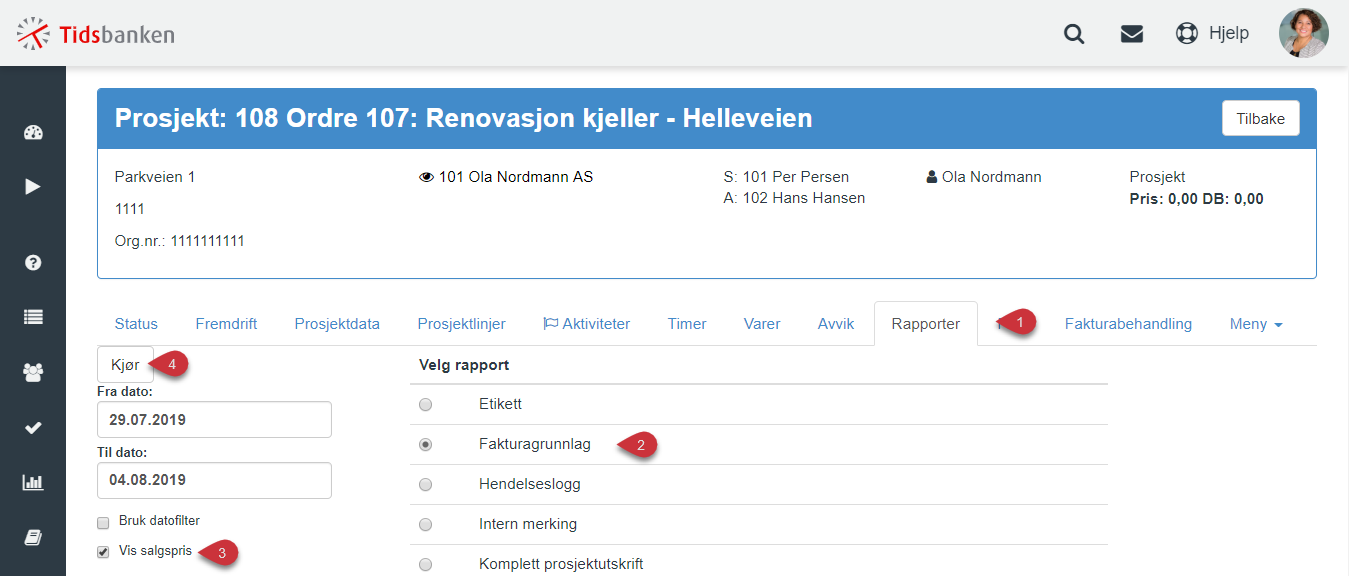1349x576 pixels.
Task: Open the Fakturabehandling tab
Action: (x=1128, y=324)
